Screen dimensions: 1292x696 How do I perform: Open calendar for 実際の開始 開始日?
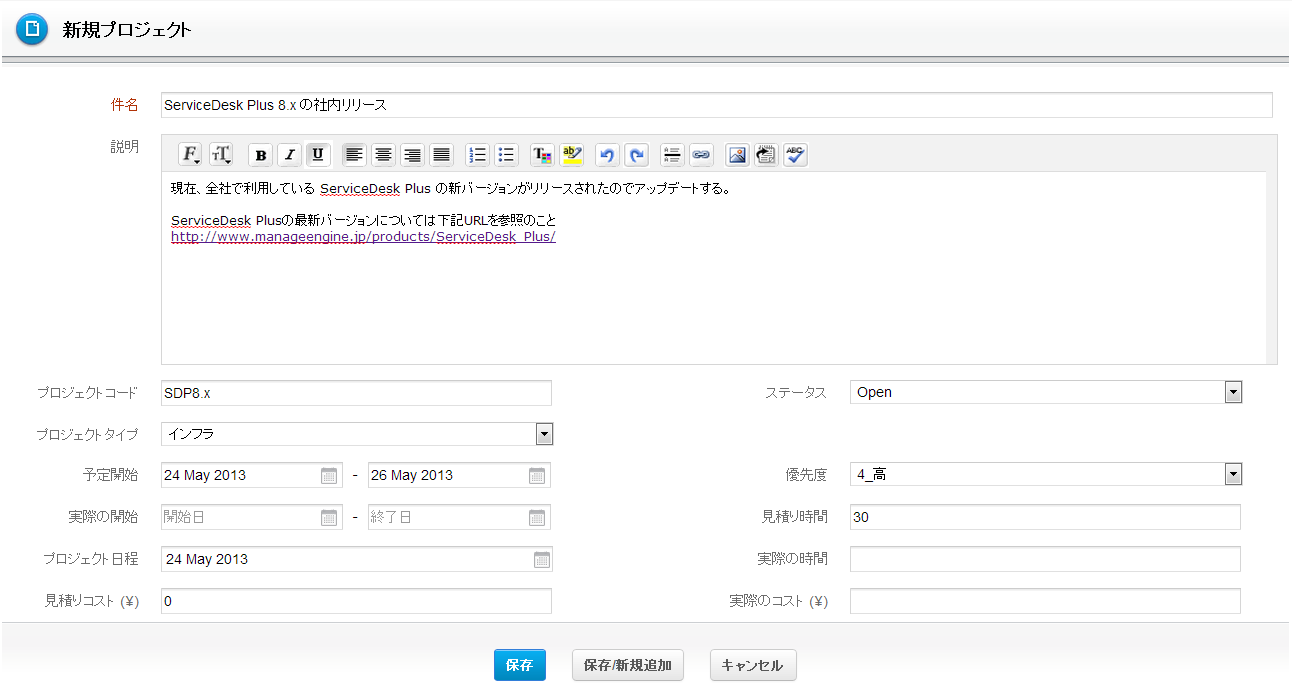(329, 518)
